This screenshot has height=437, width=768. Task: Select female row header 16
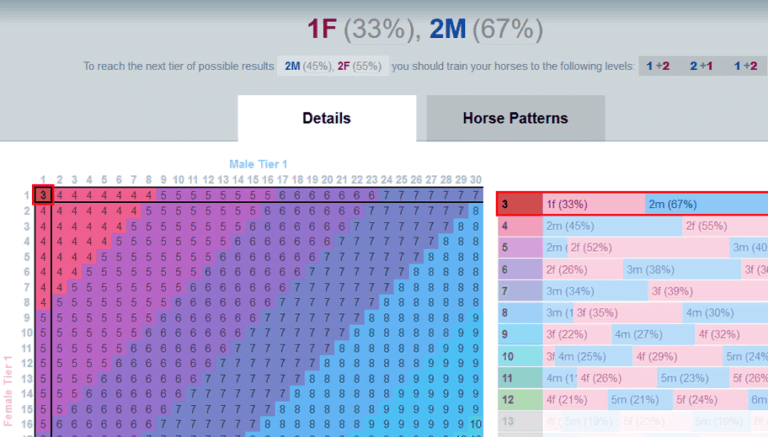tap(26, 424)
